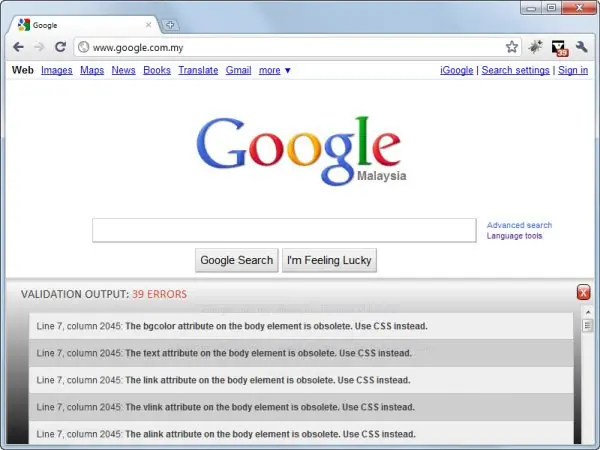
Task: Select the alink attribute error row
Action: pyautogui.click(x=301, y=434)
